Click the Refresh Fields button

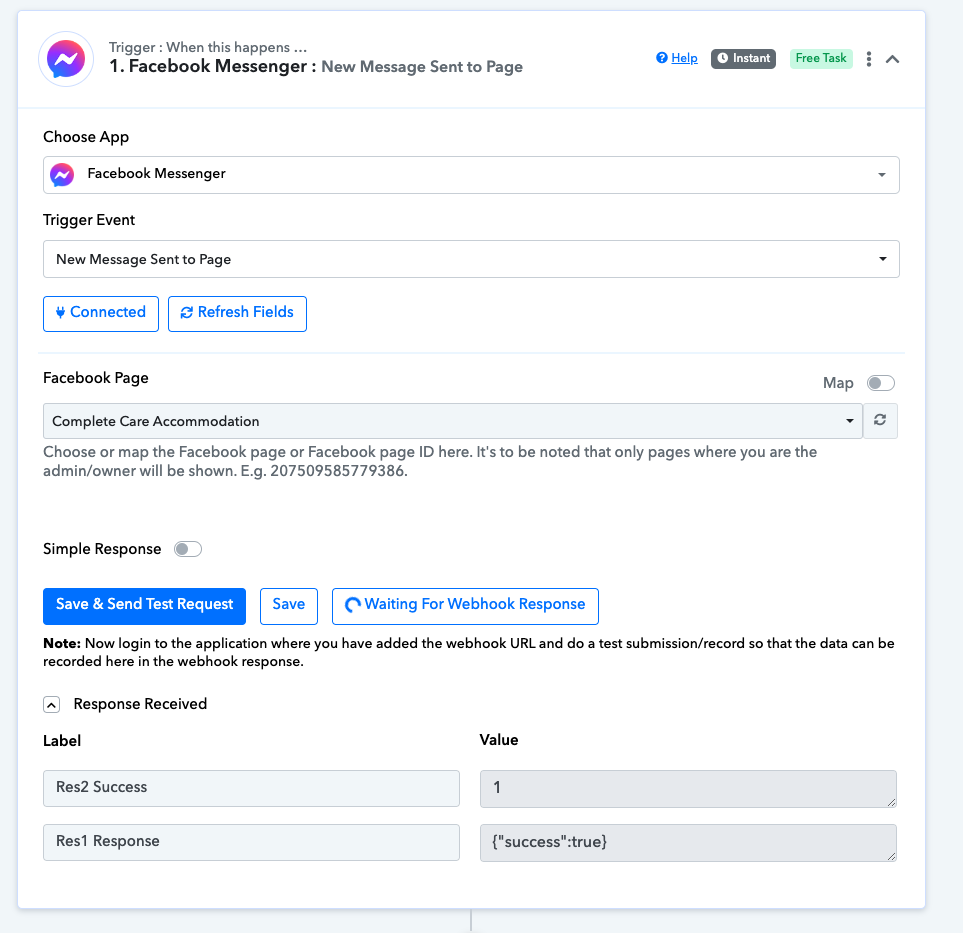[237, 313]
